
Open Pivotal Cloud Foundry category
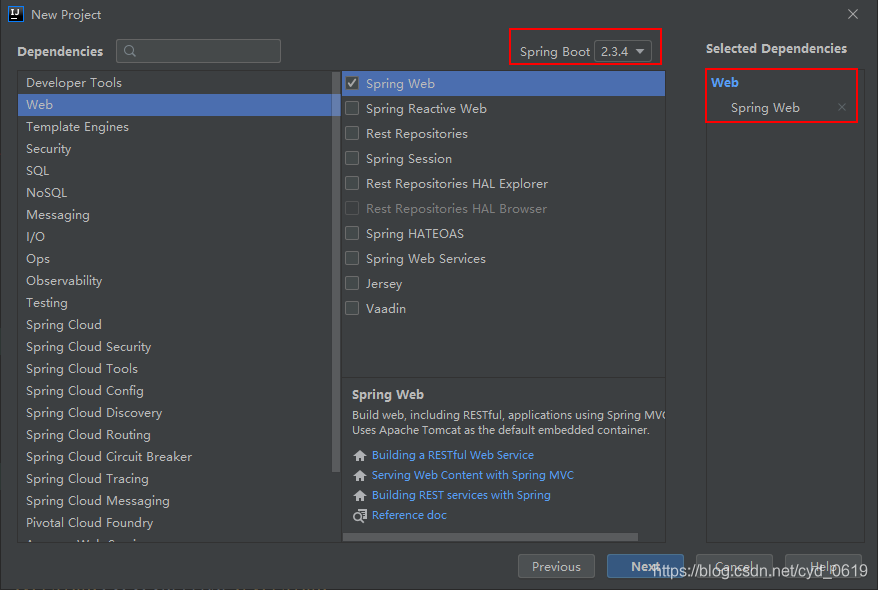pos(175,523)
